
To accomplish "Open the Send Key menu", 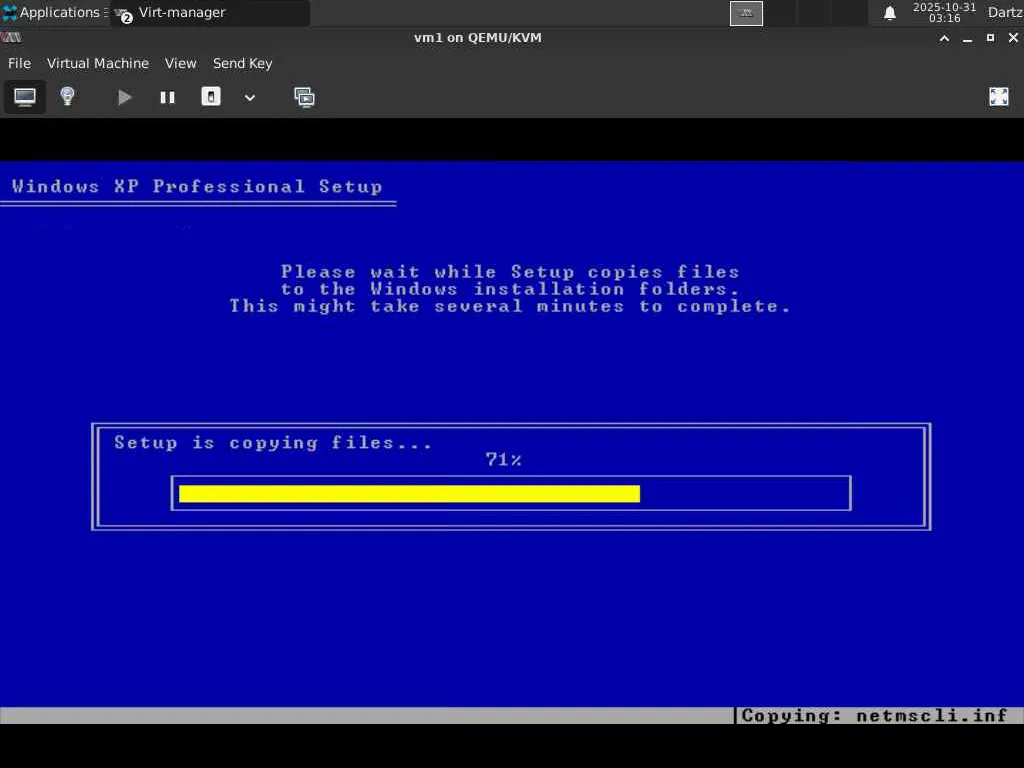I will (242, 63).
